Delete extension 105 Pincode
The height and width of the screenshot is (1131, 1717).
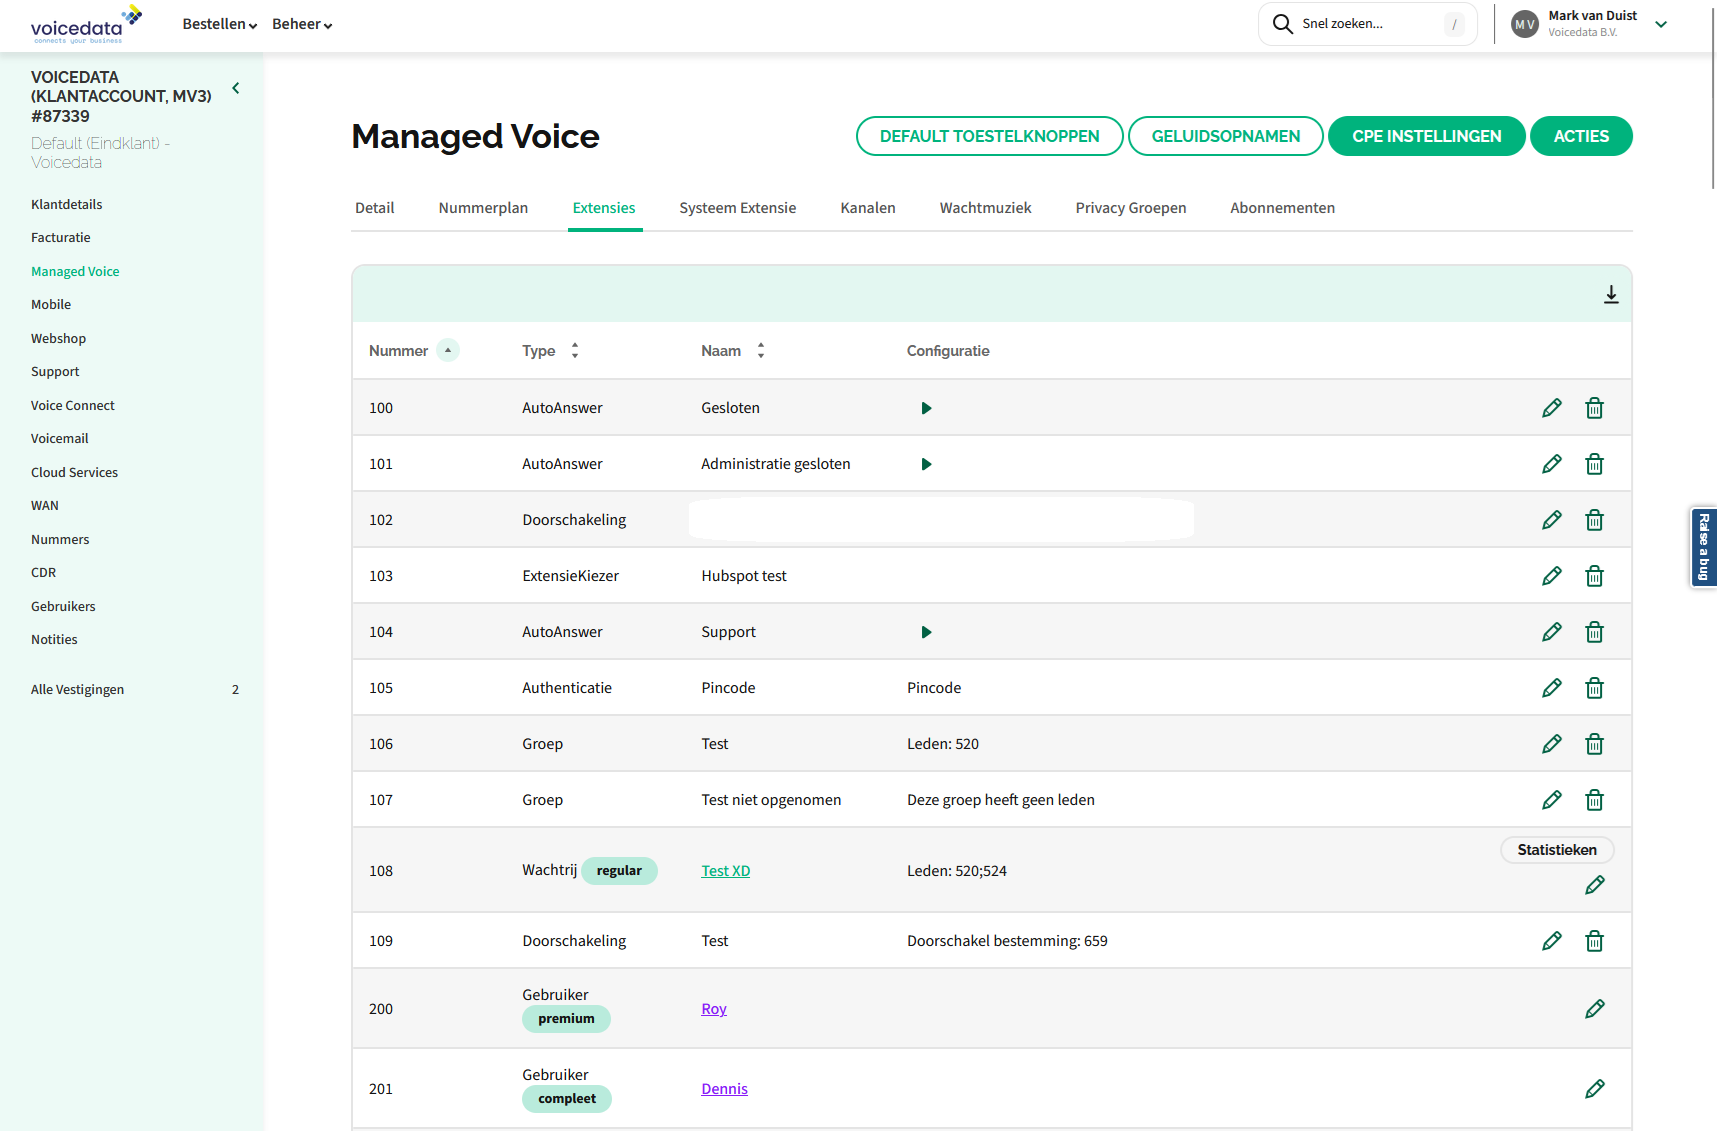tap(1594, 688)
